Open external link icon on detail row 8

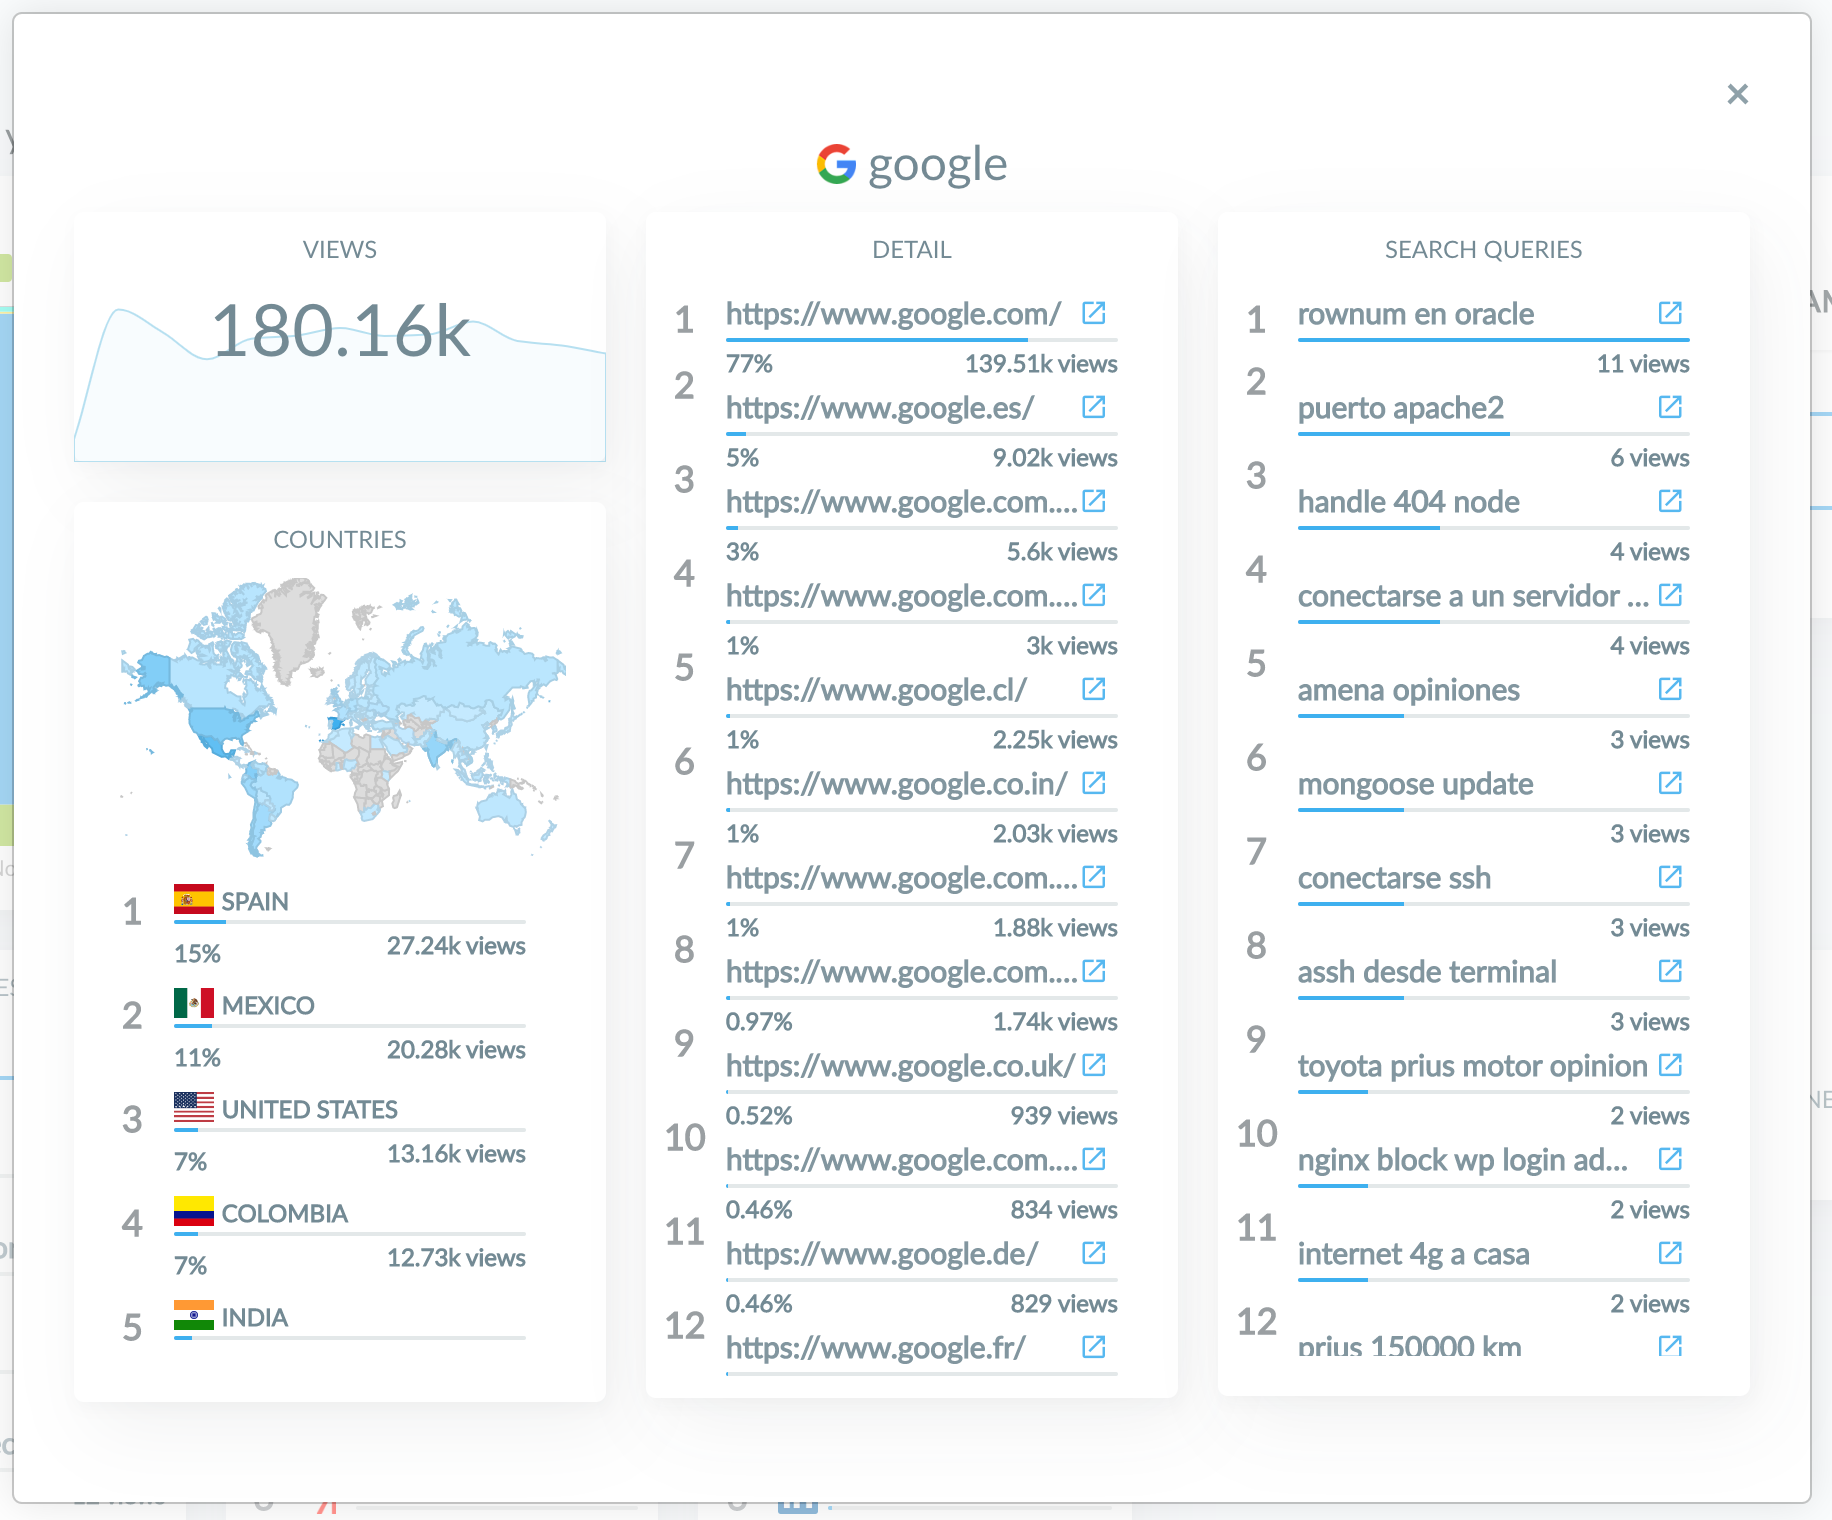pyautogui.click(x=1094, y=971)
